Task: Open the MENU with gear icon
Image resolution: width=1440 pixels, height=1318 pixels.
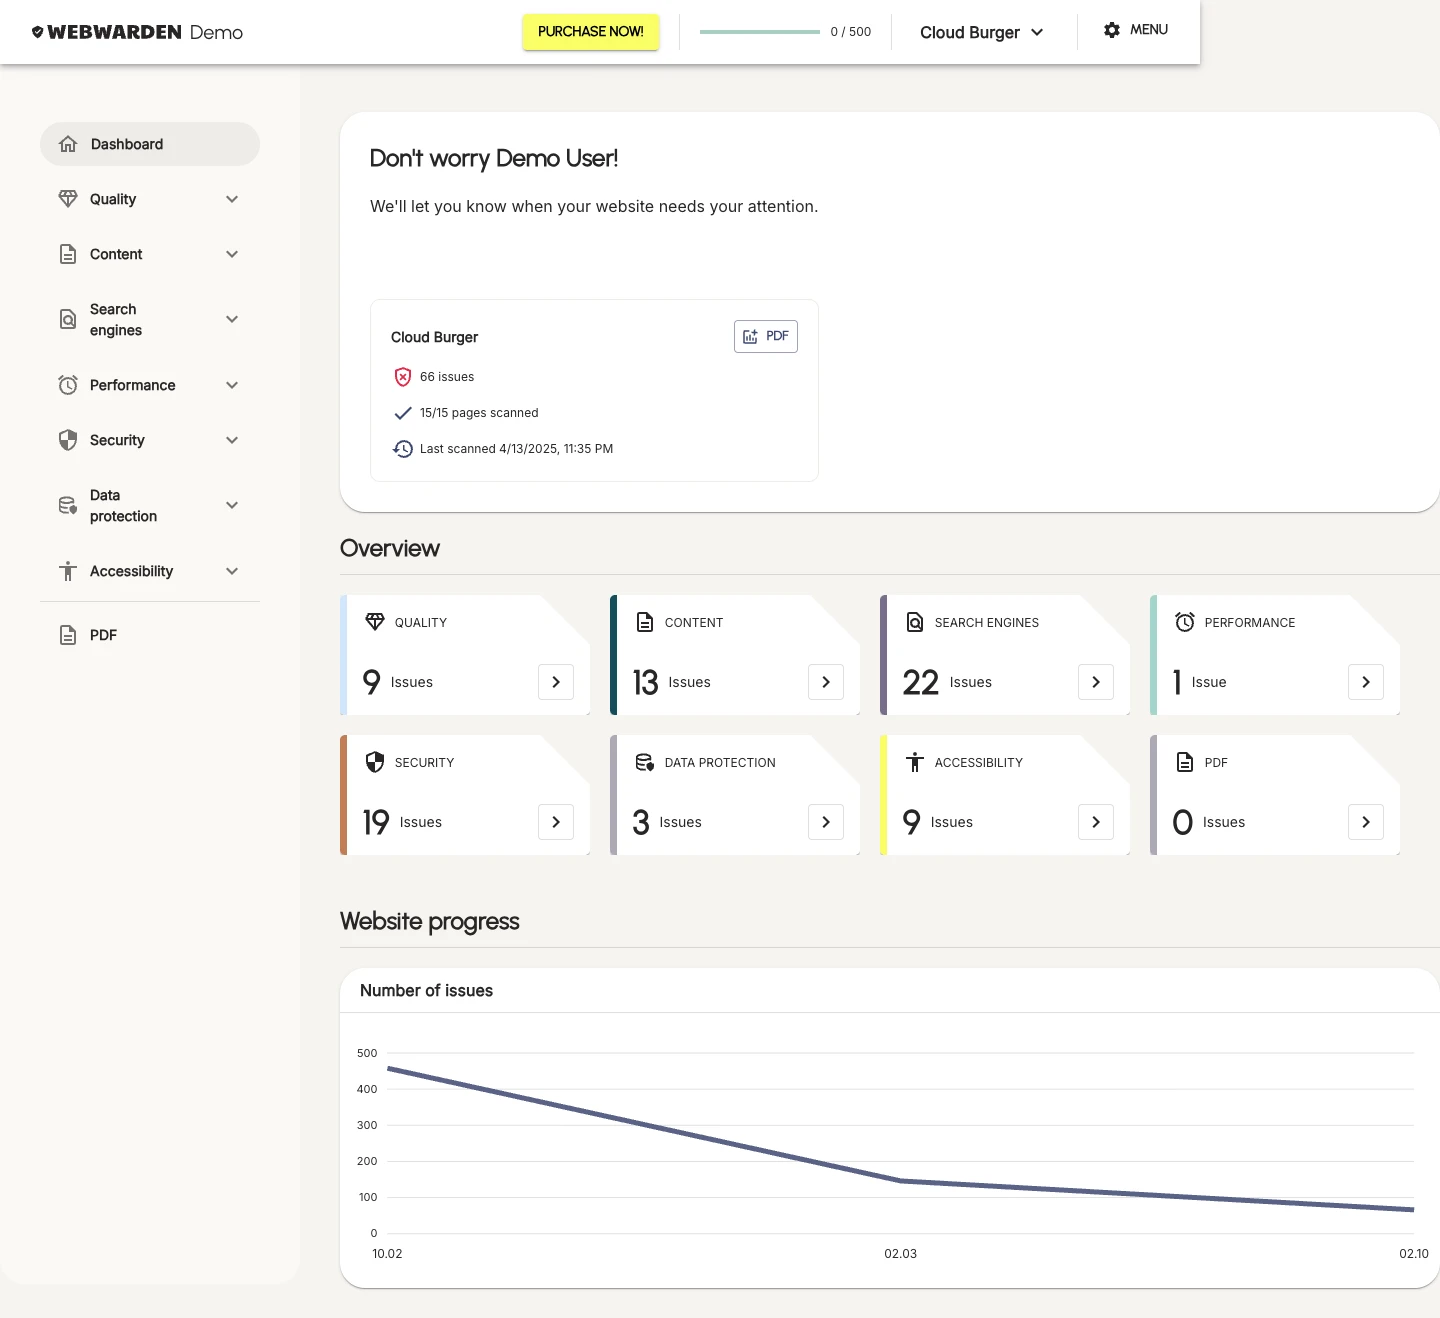Action: tap(1135, 29)
